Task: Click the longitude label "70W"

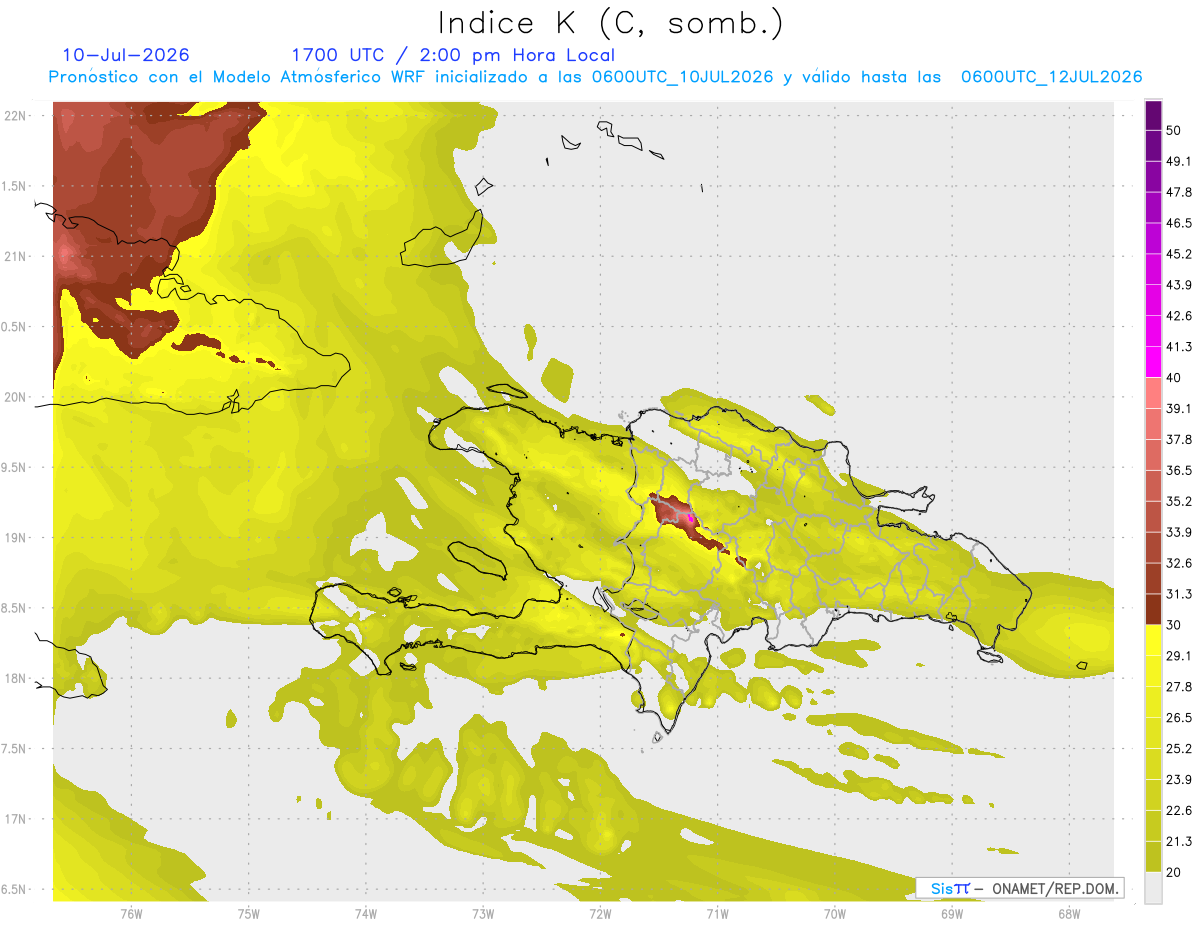Action: [x=834, y=913]
